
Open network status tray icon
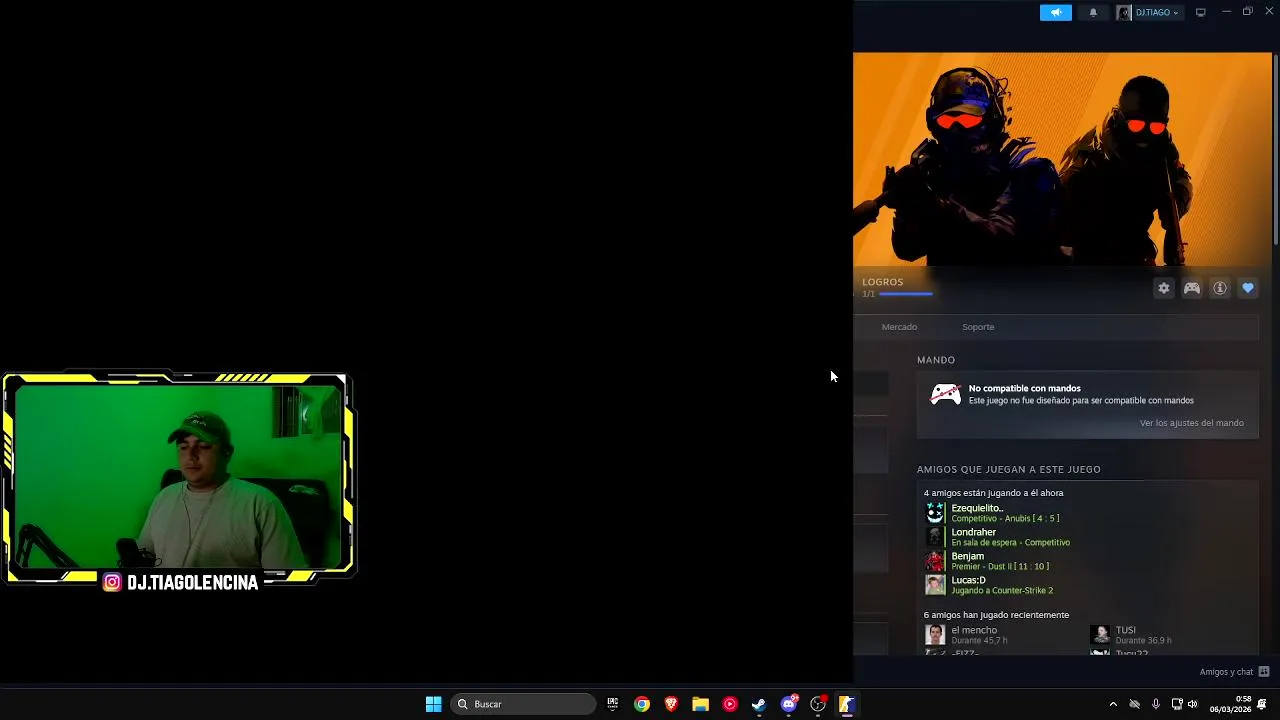[x=1177, y=704]
